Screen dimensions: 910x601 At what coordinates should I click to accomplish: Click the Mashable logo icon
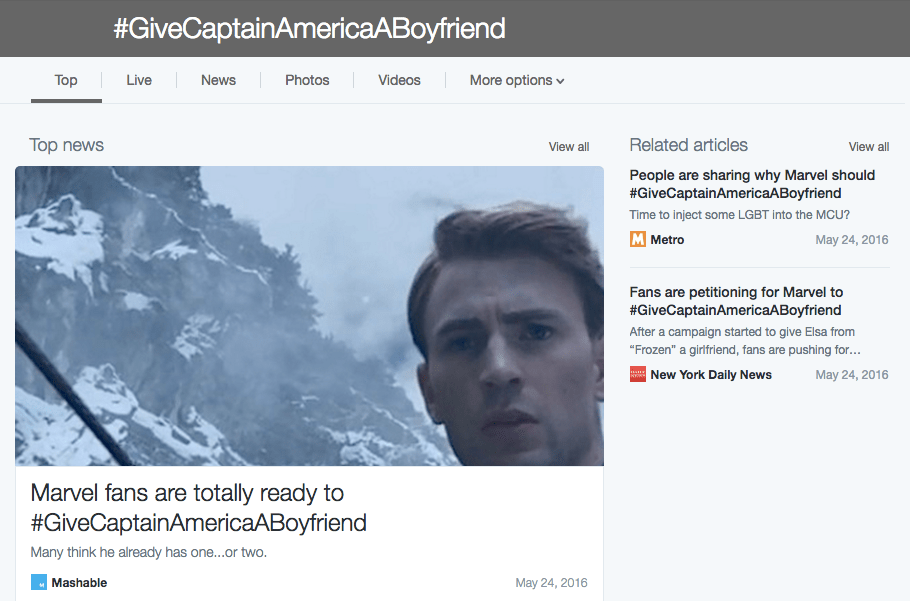tap(39, 582)
